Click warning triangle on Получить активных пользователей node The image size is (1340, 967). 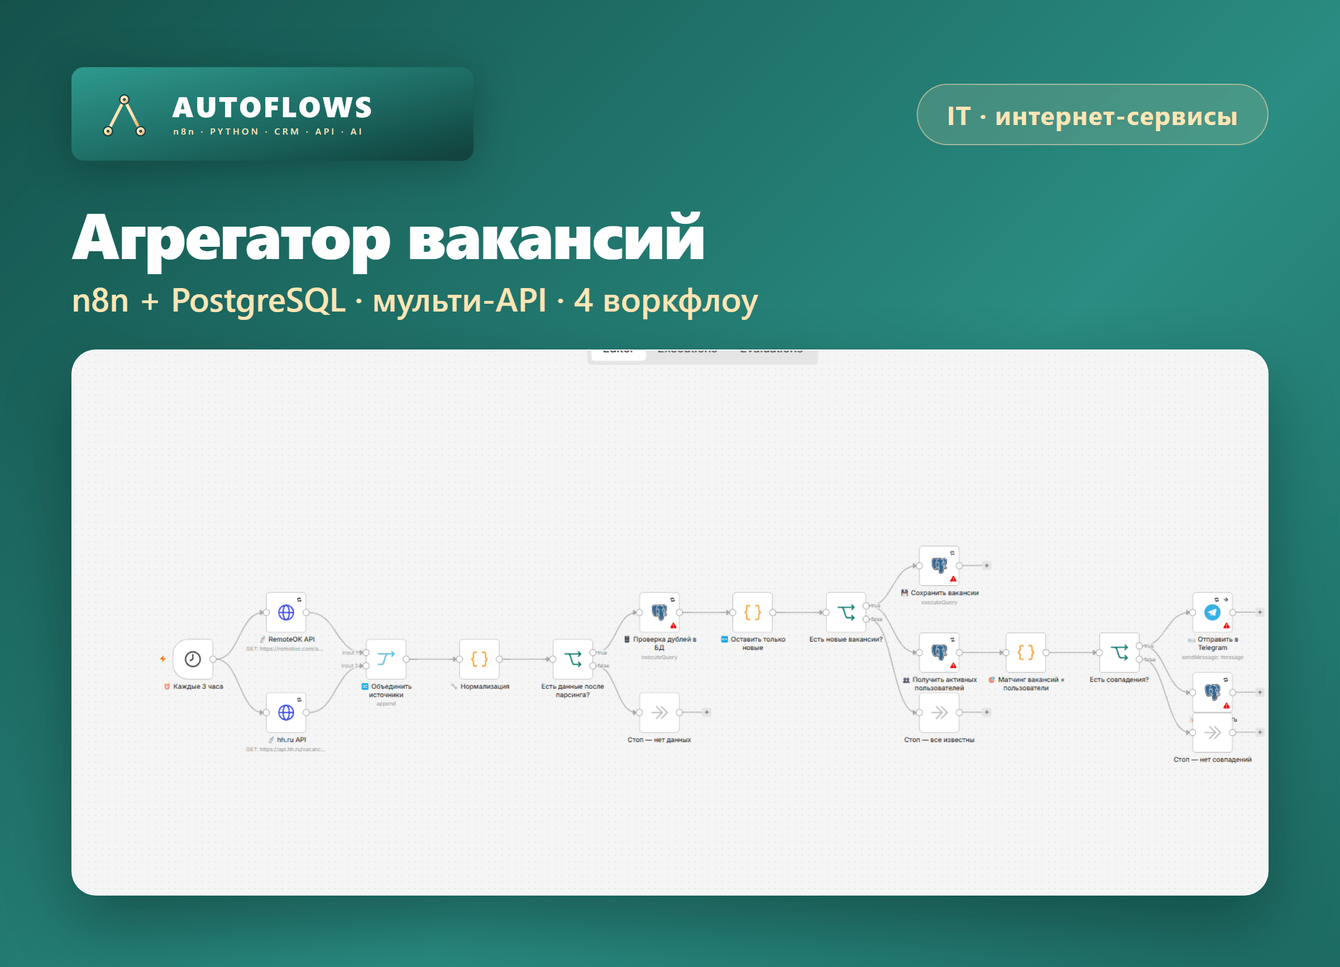(953, 666)
